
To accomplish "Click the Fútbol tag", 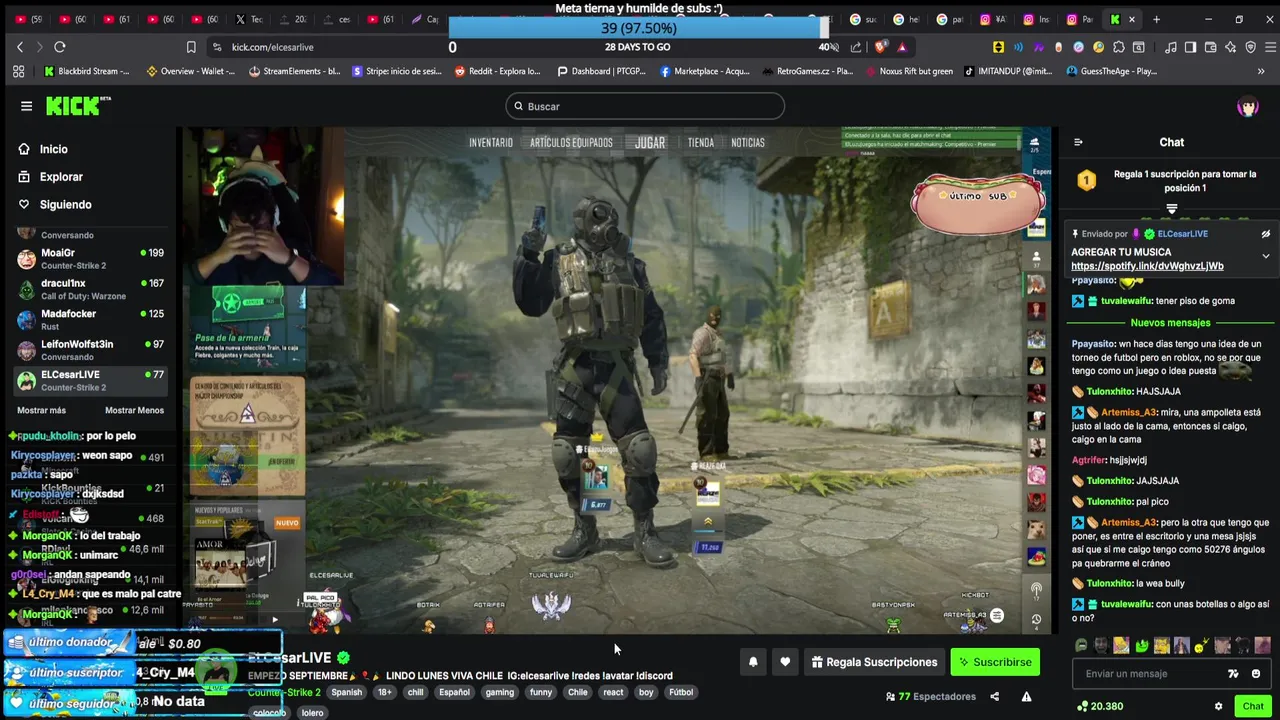I will [681, 692].
